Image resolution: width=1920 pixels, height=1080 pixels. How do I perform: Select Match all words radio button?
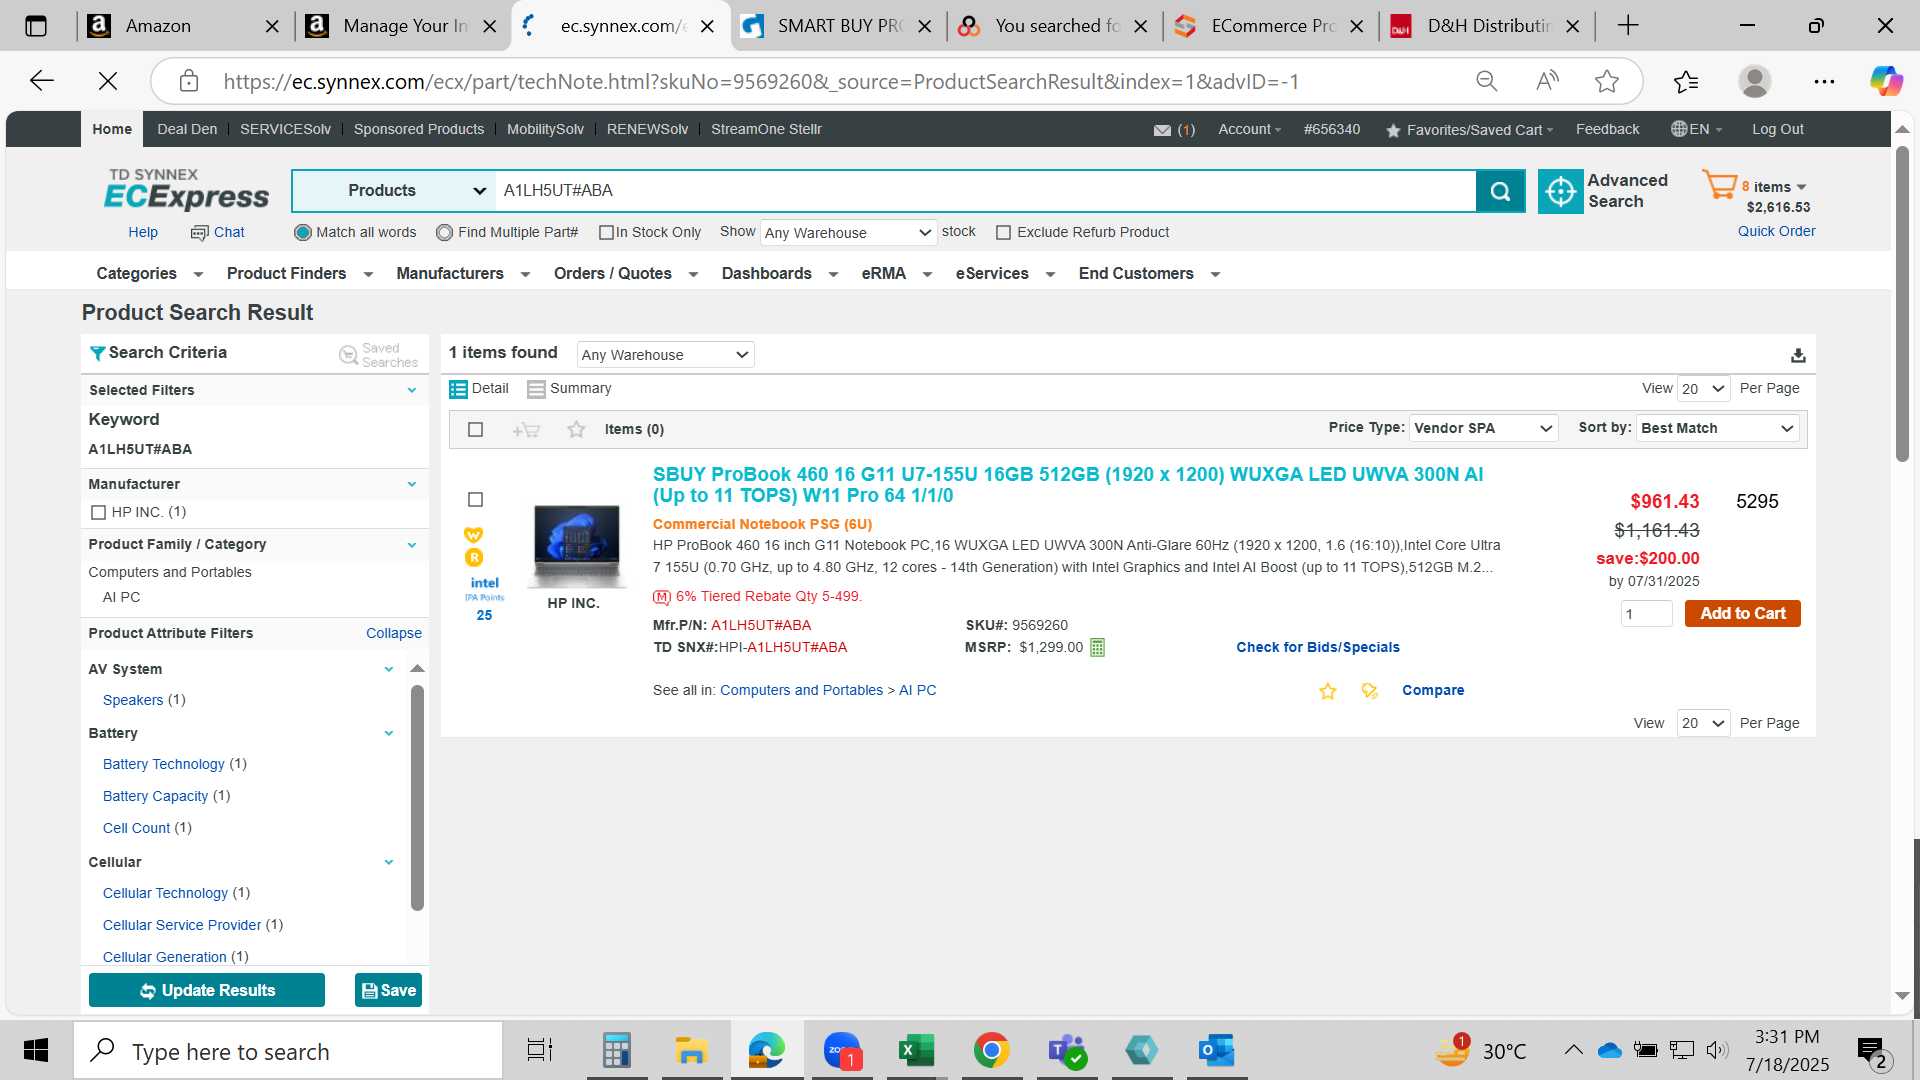click(303, 233)
